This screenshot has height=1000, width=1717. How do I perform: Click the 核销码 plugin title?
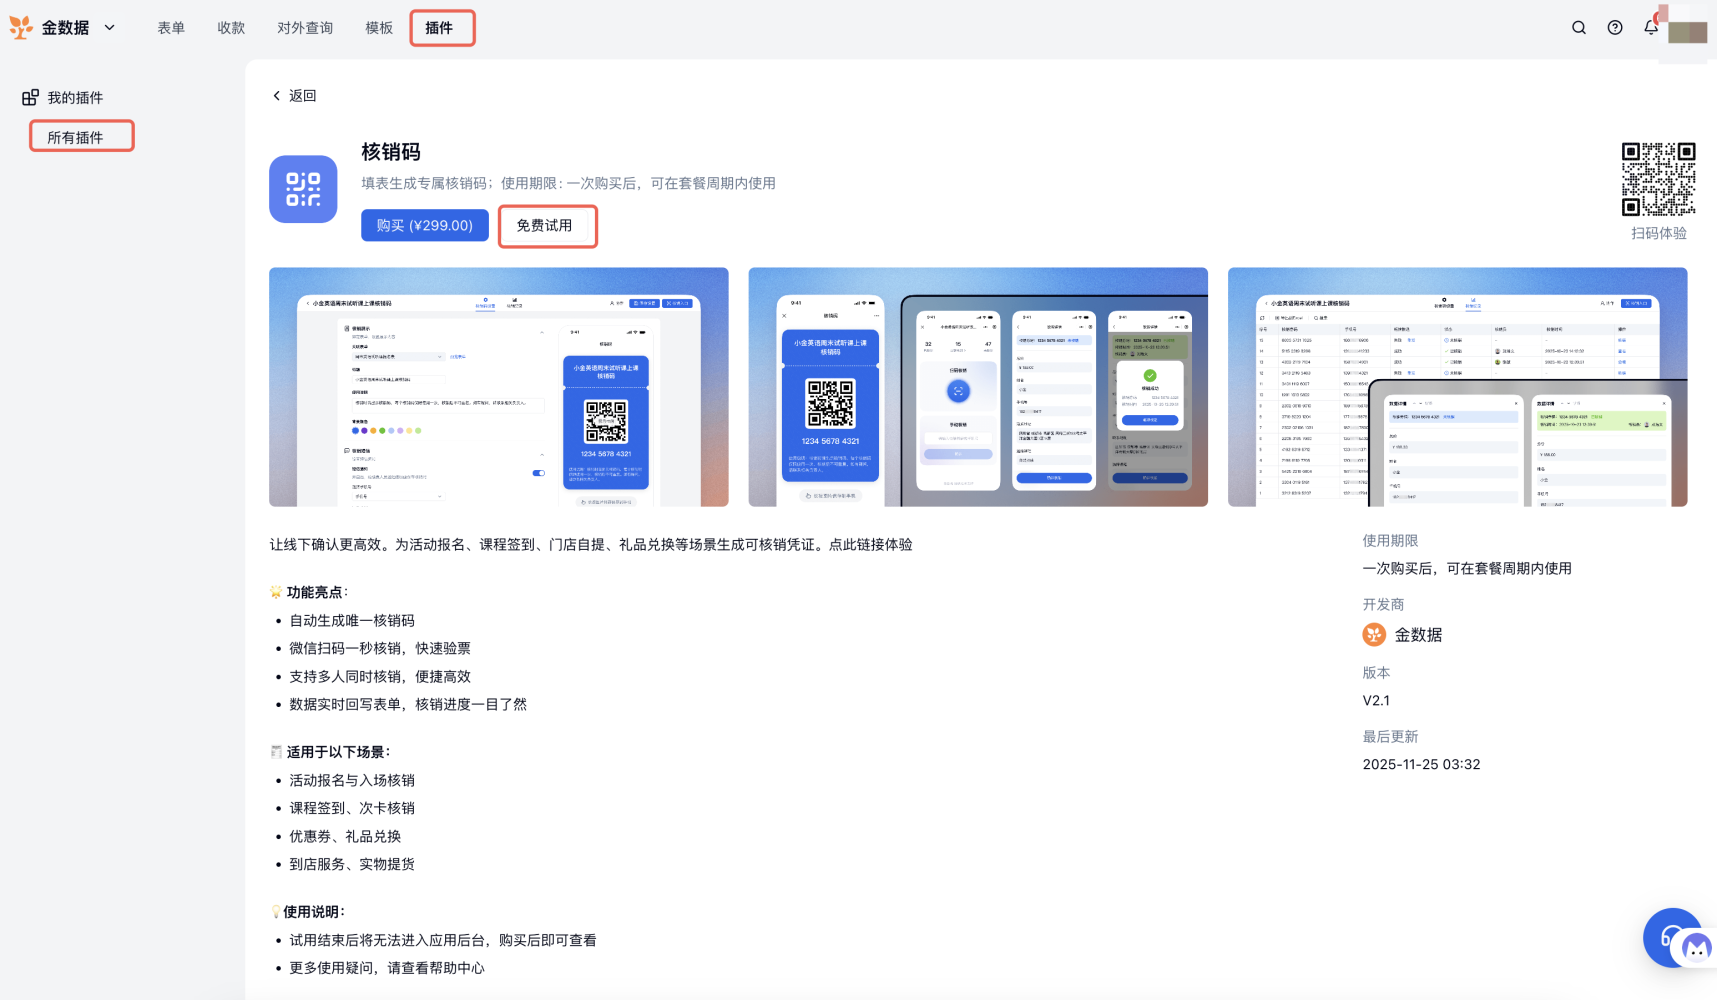click(x=391, y=152)
